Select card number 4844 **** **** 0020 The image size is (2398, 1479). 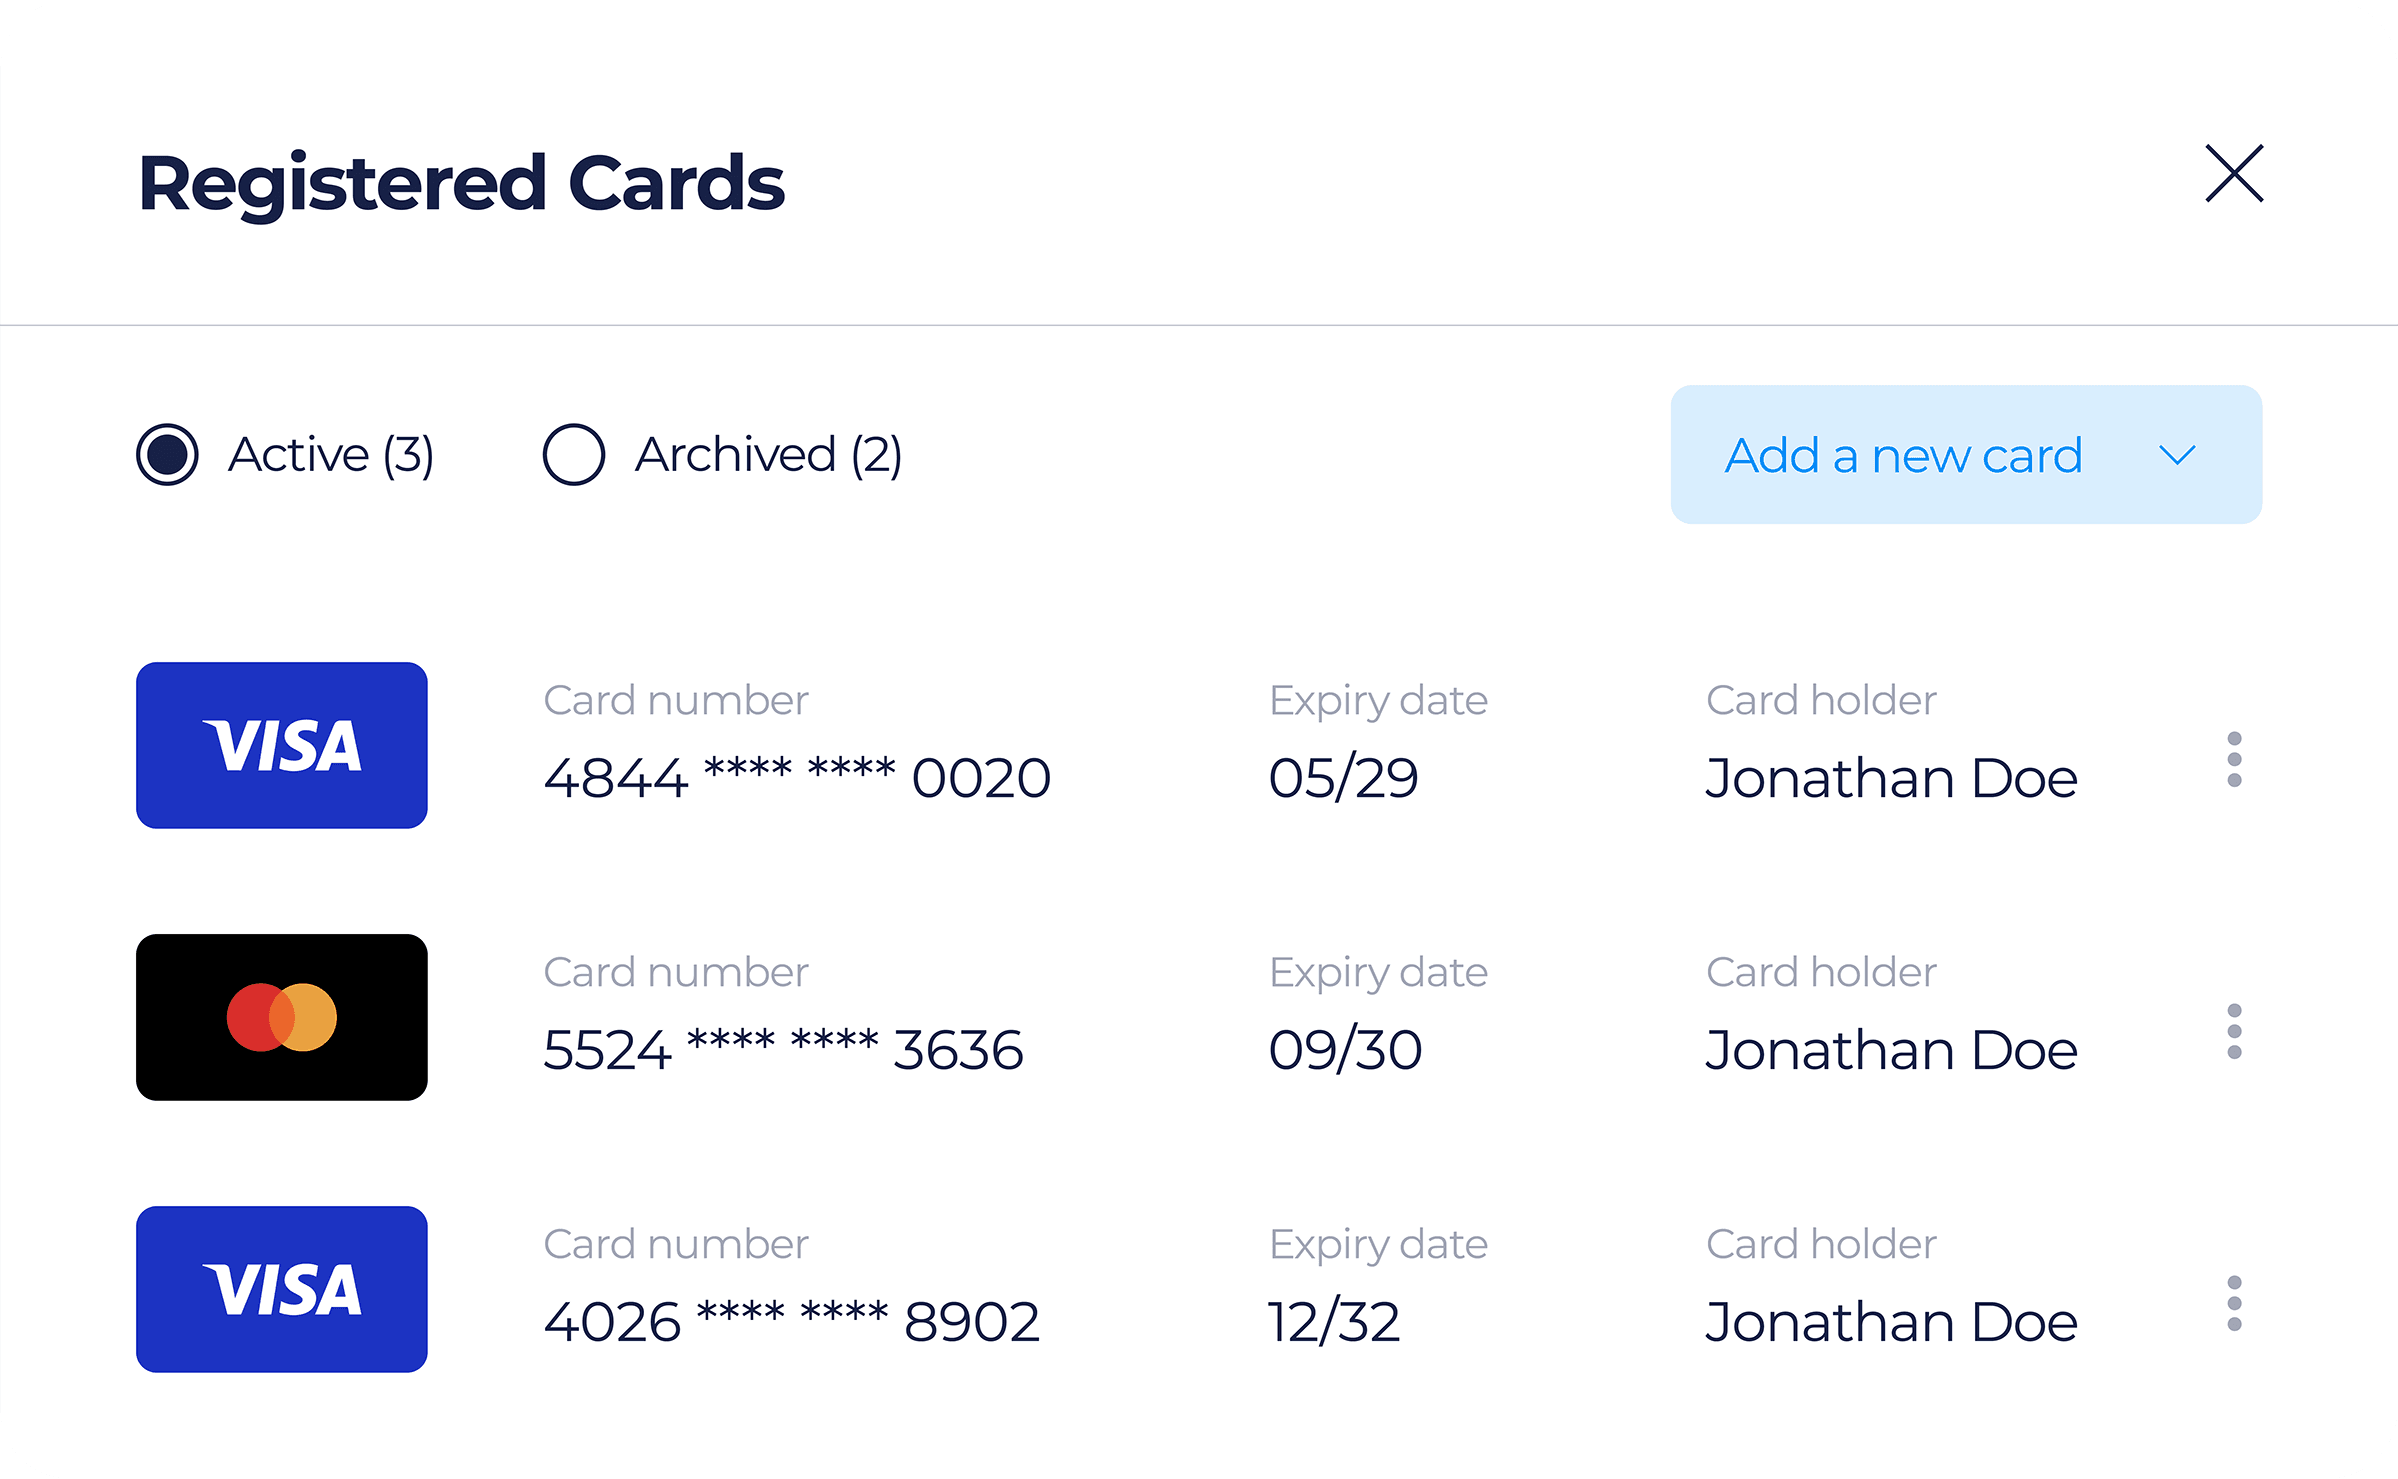tap(797, 778)
